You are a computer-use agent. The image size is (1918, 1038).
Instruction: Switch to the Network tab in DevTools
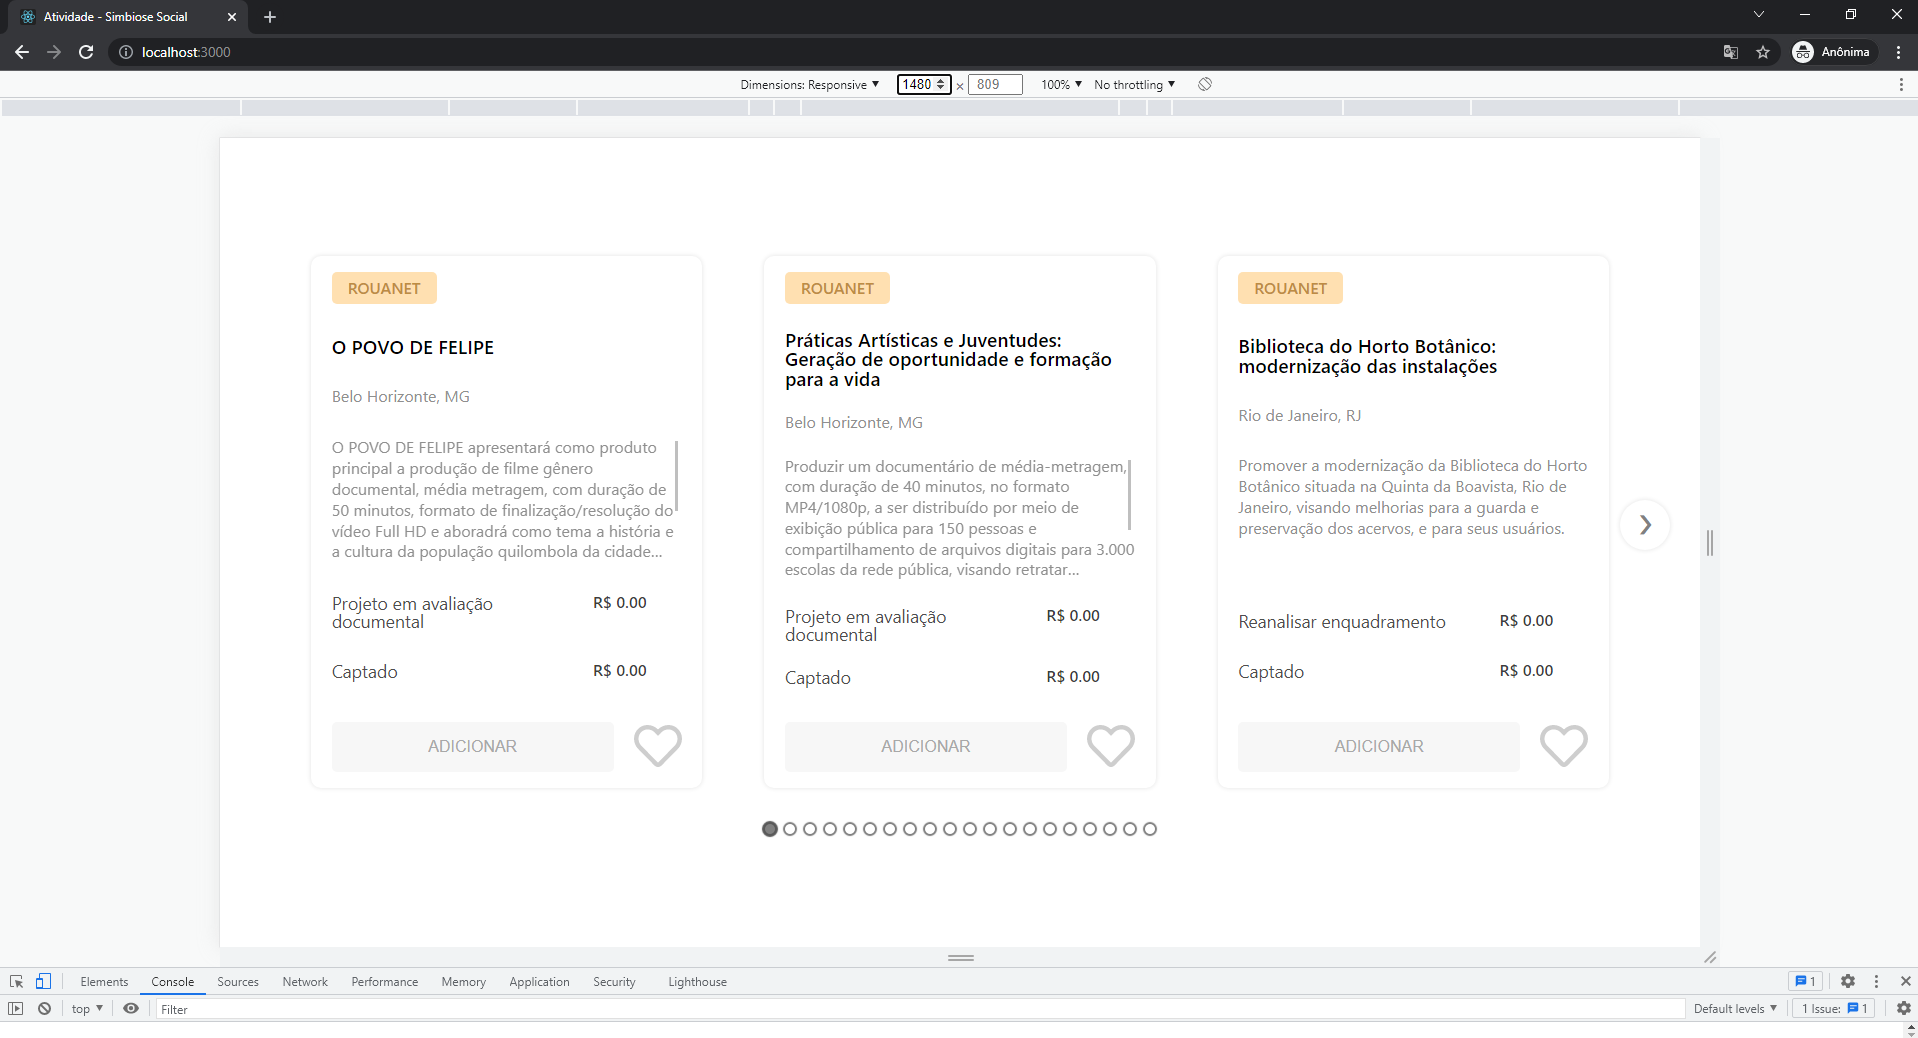(x=304, y=981)
